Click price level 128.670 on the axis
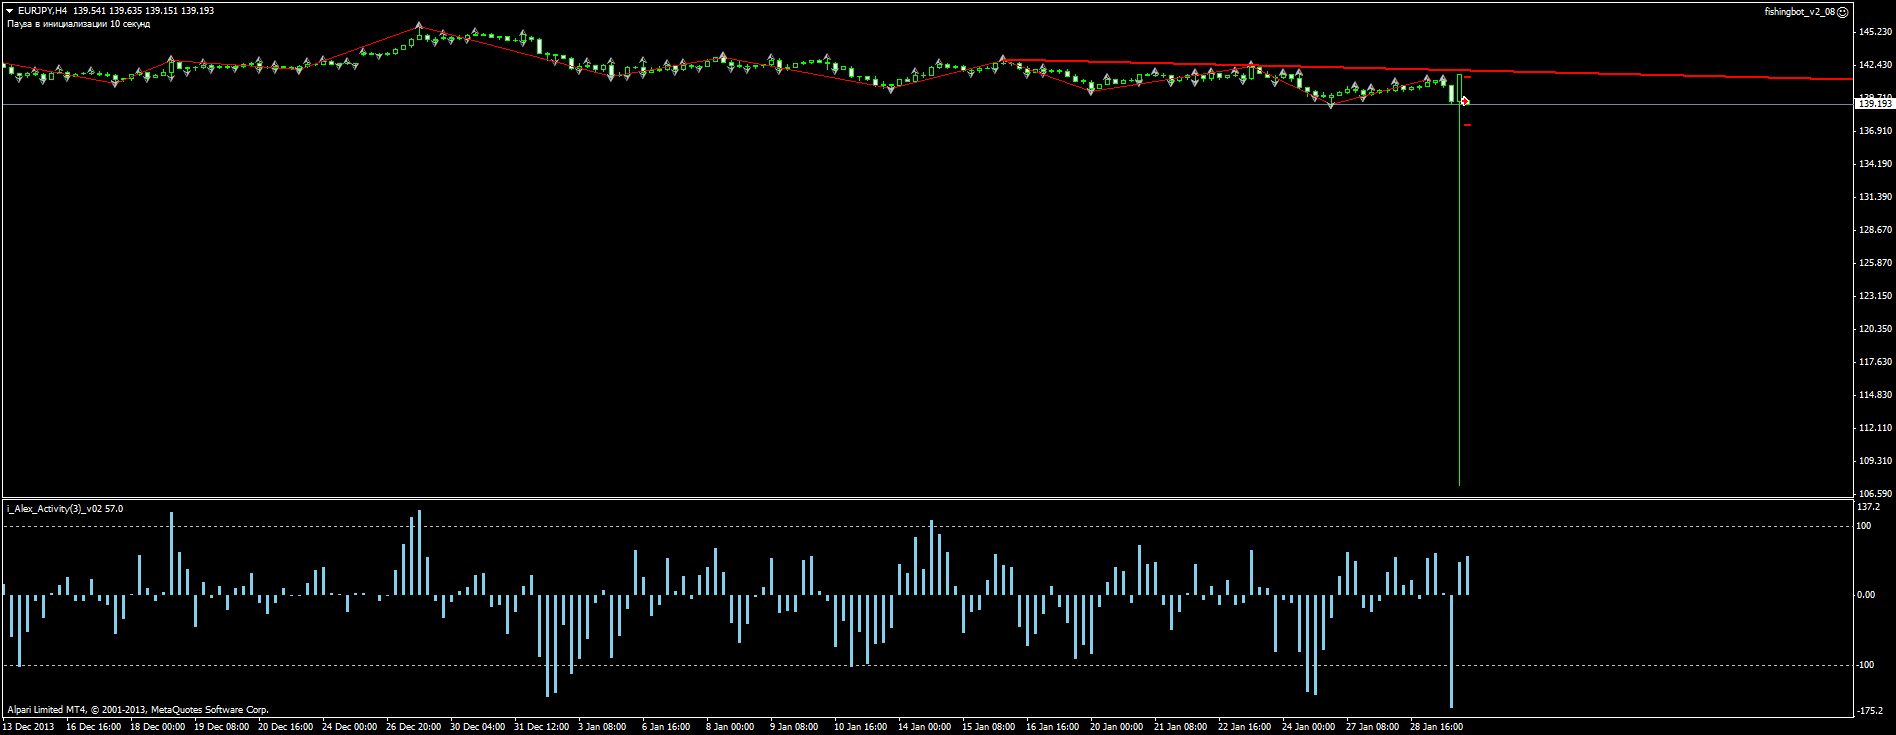This screenshot has width=1896, height=735. (x=1875, y=230)
